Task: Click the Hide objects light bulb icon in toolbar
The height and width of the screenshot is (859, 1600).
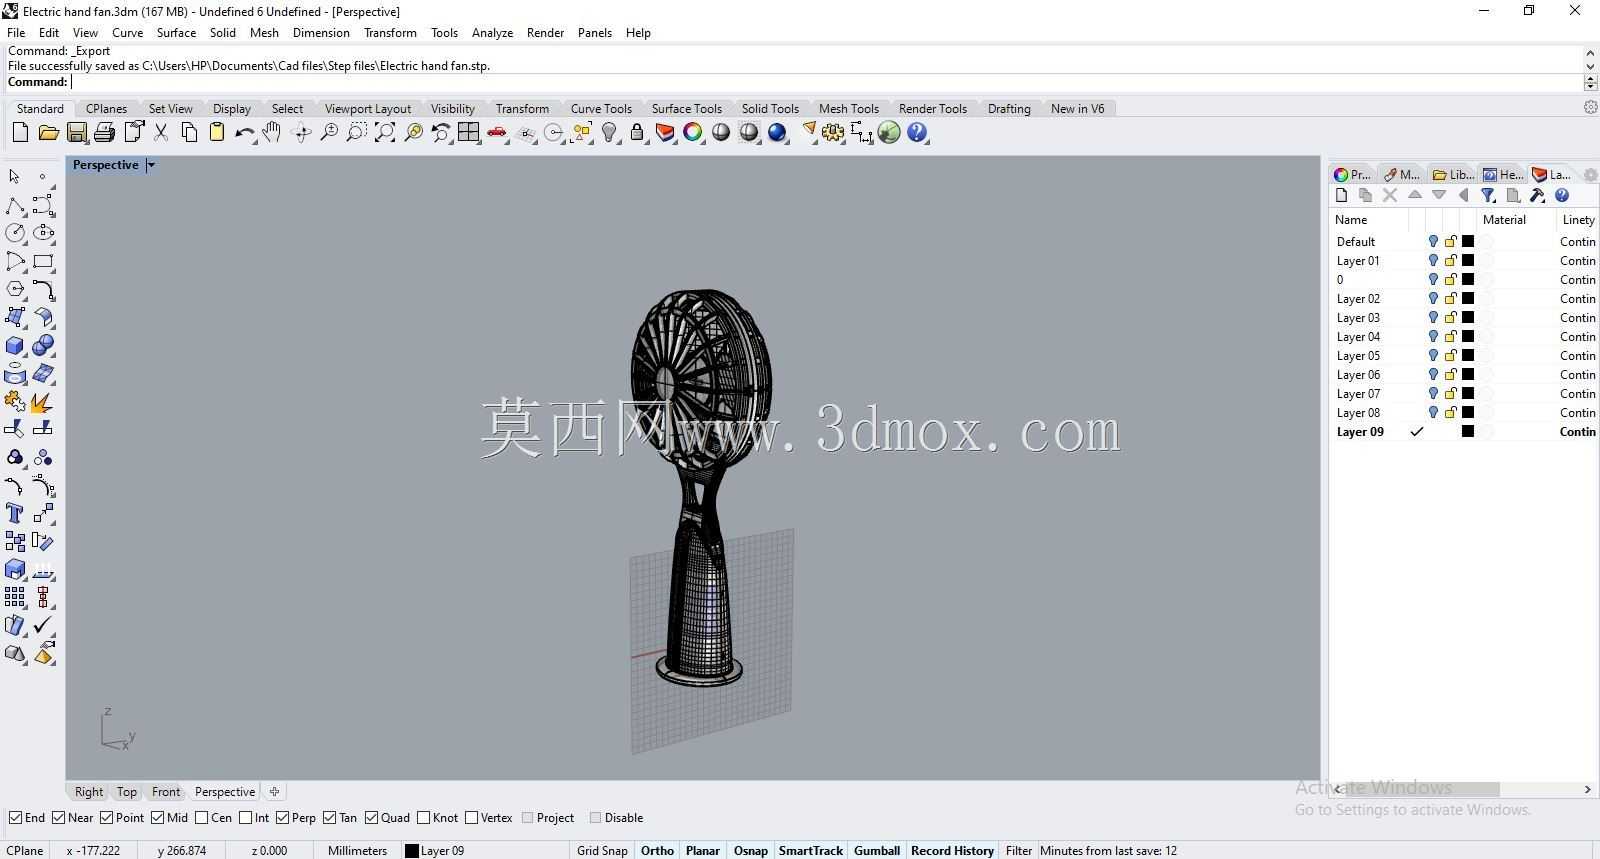Action: (609, 133)
